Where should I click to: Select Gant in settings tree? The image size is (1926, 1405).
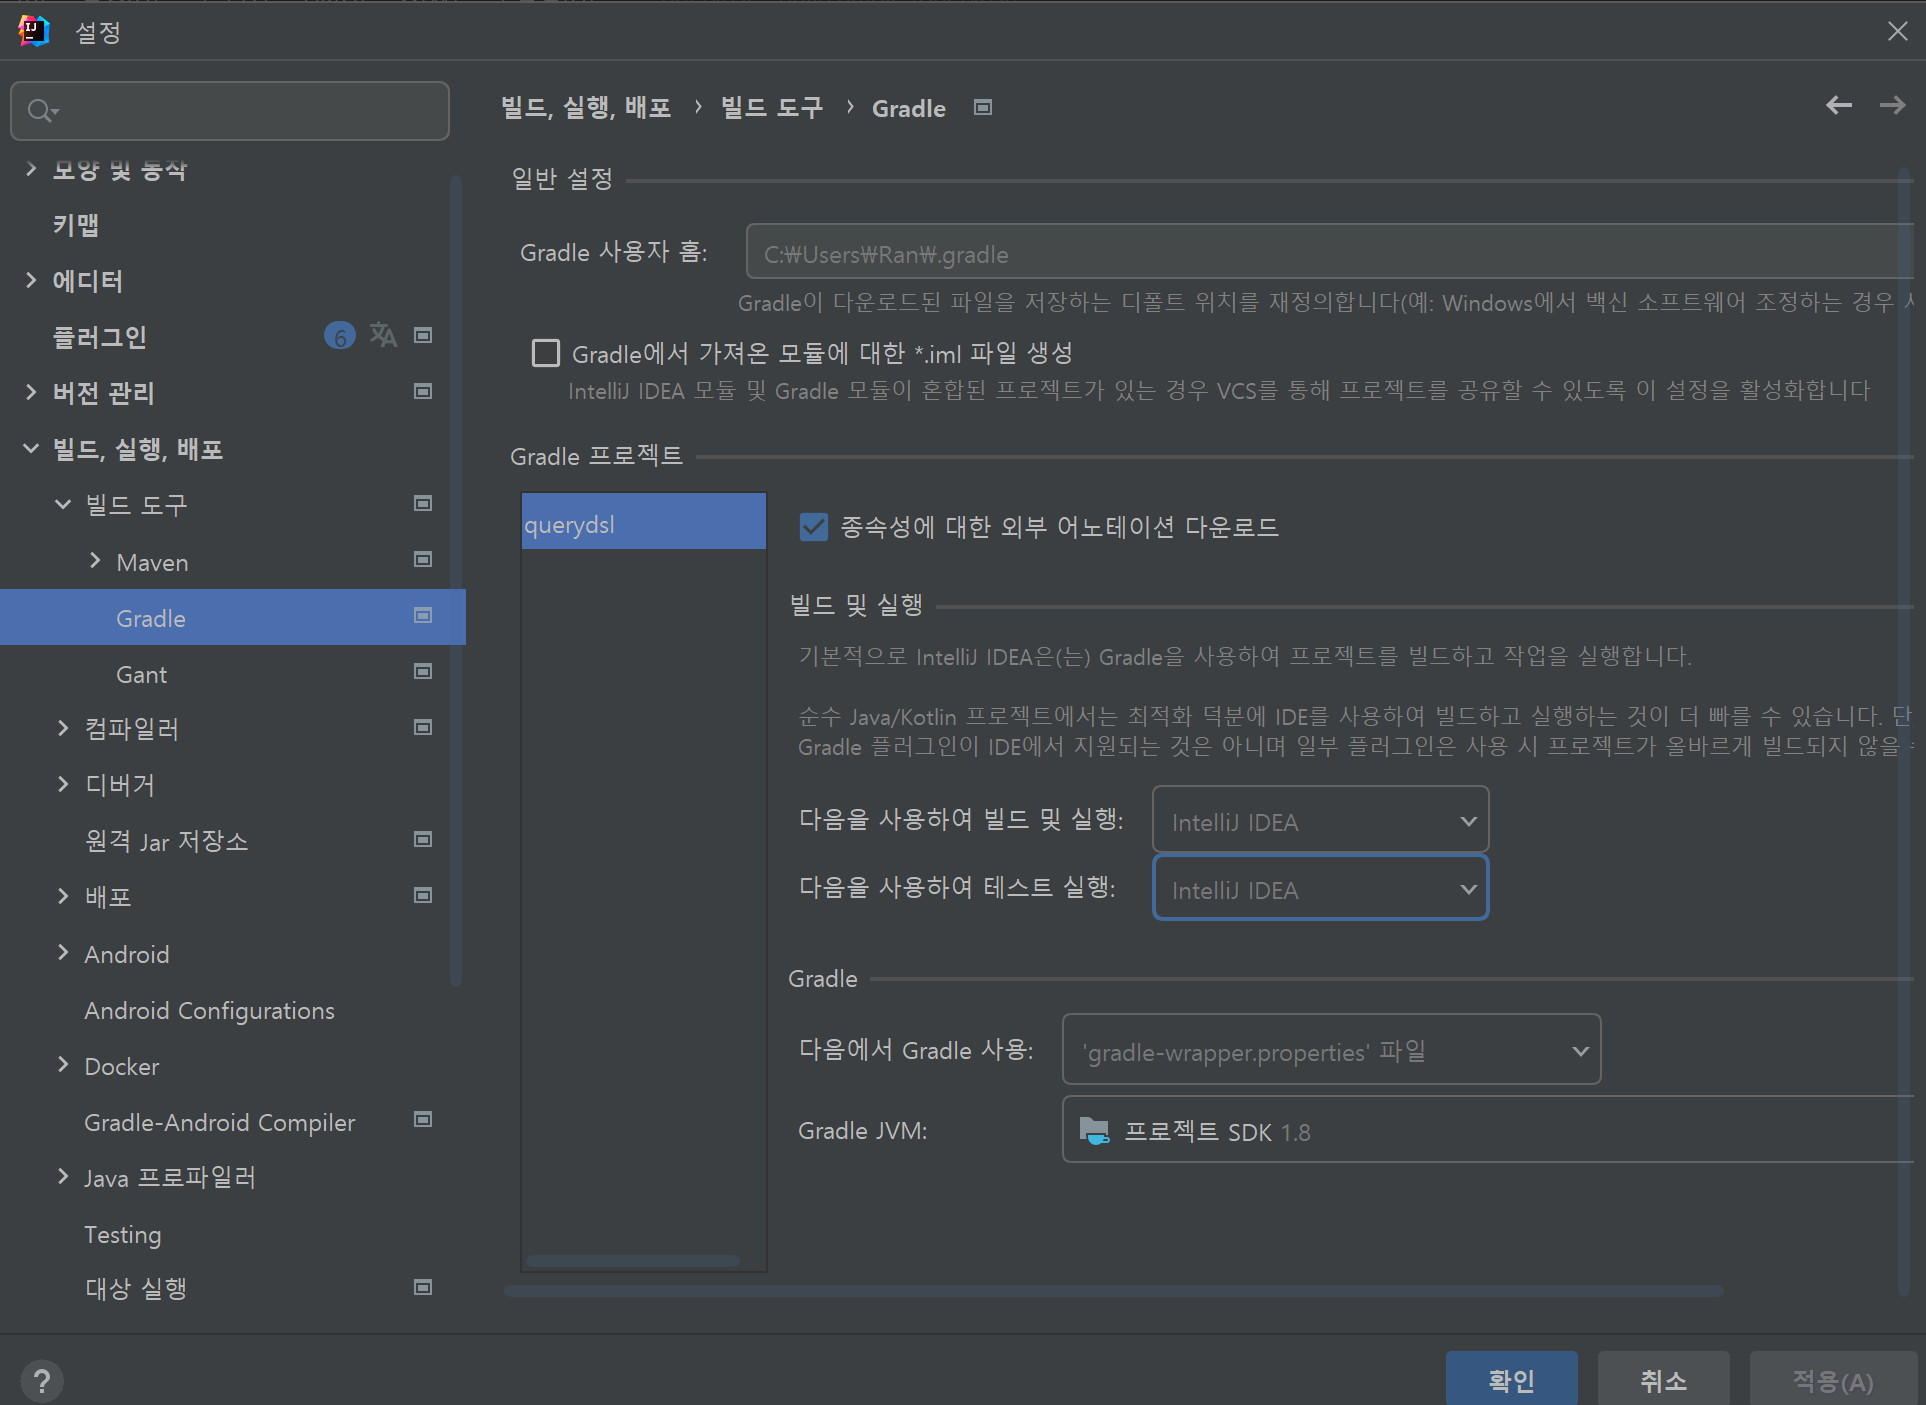(x=142, y=675)
